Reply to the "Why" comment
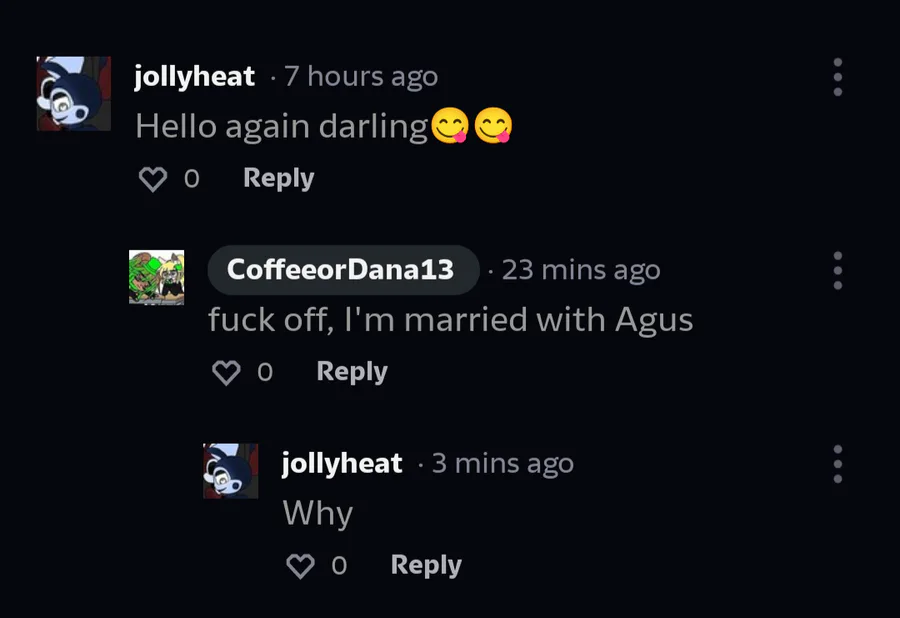Viewport: 900px width, 618px height. tap(425, 565)
